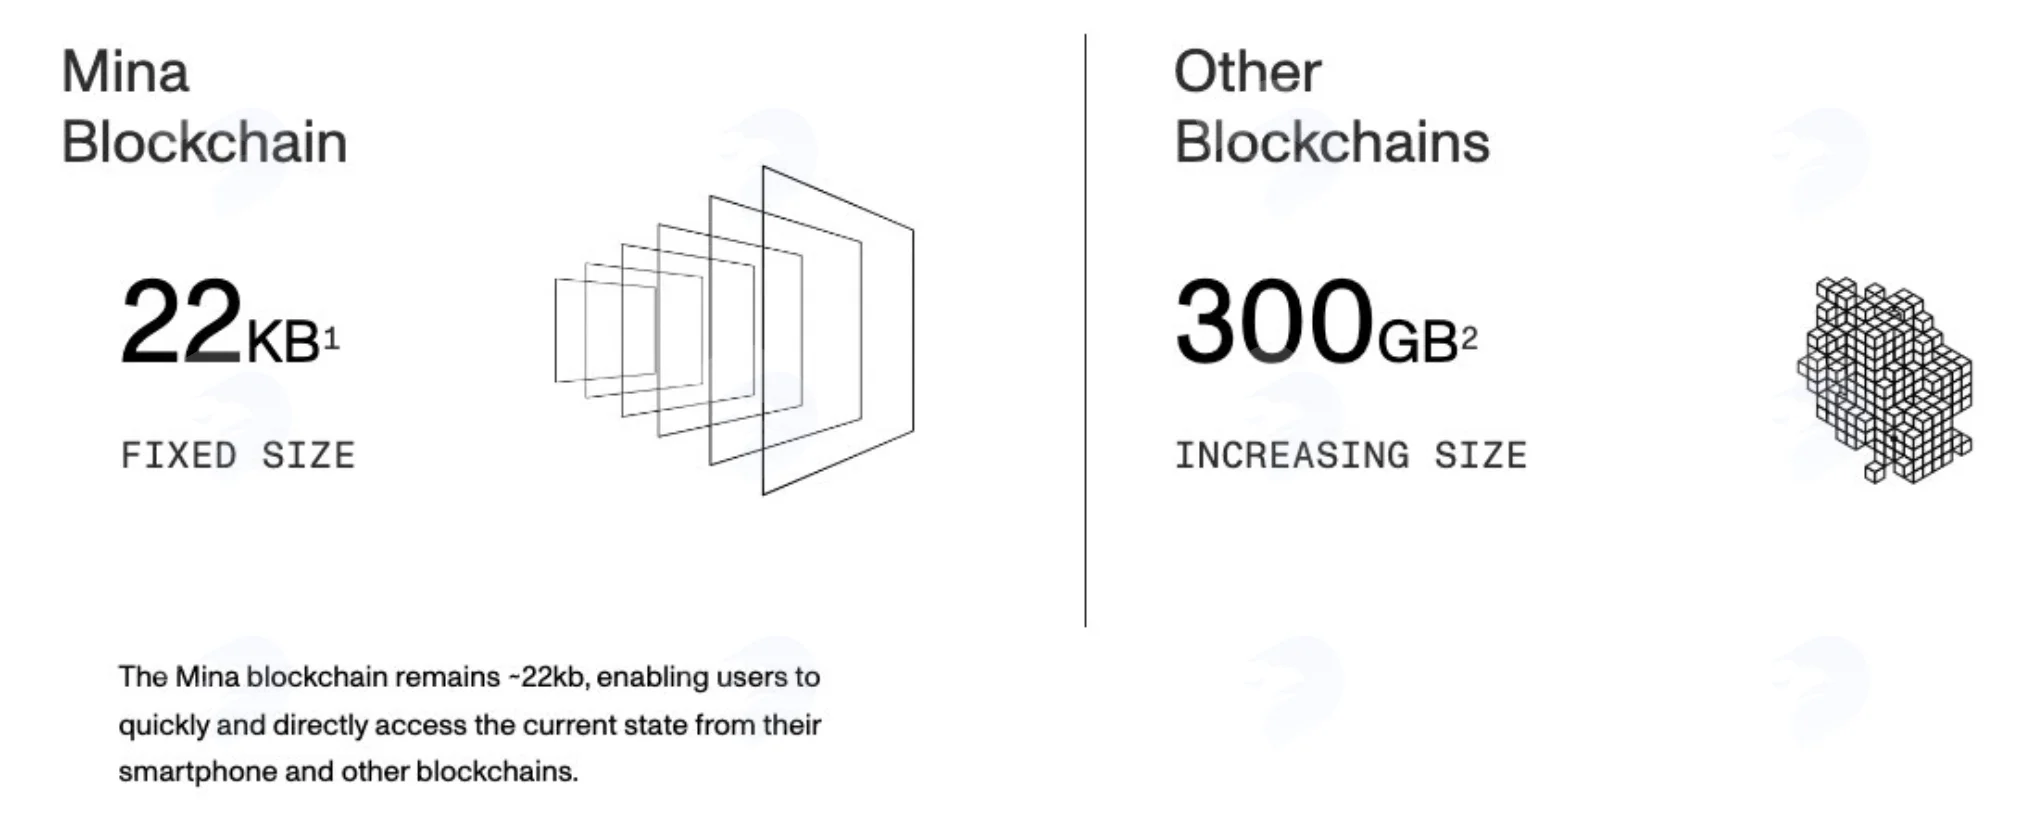This screenshot has width=2018, height=822.
Task: Click the INCREASING SIZE label
Action: pyautogui.click(x=1350, y=456)
